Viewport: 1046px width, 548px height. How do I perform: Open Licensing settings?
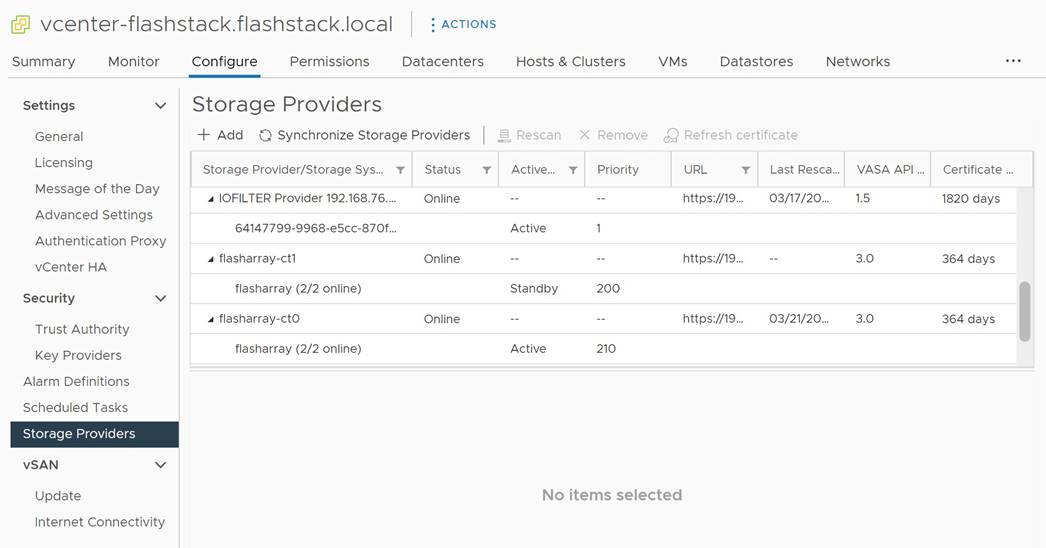point(63,163)
